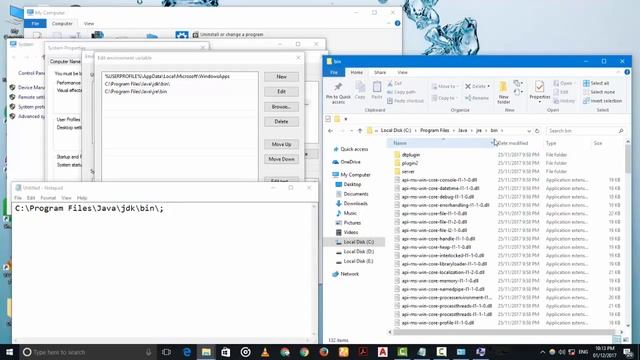Viewport: 640px width, 360px height.
Task: Click History in Open group
Action: (564, 101)
